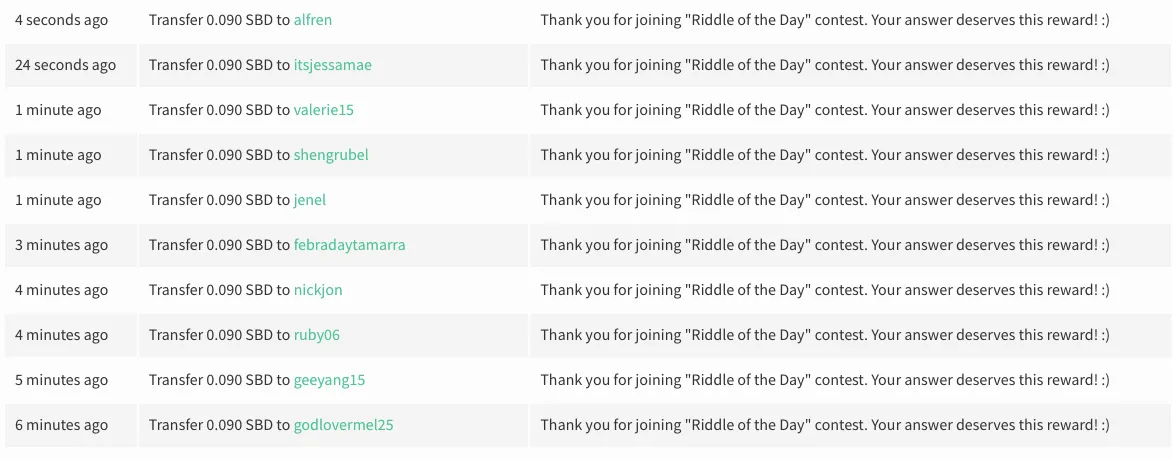
Task: Click 'Transfer 0.090 SBD to' text in ruby06's row
Action: tap(219, 335)
